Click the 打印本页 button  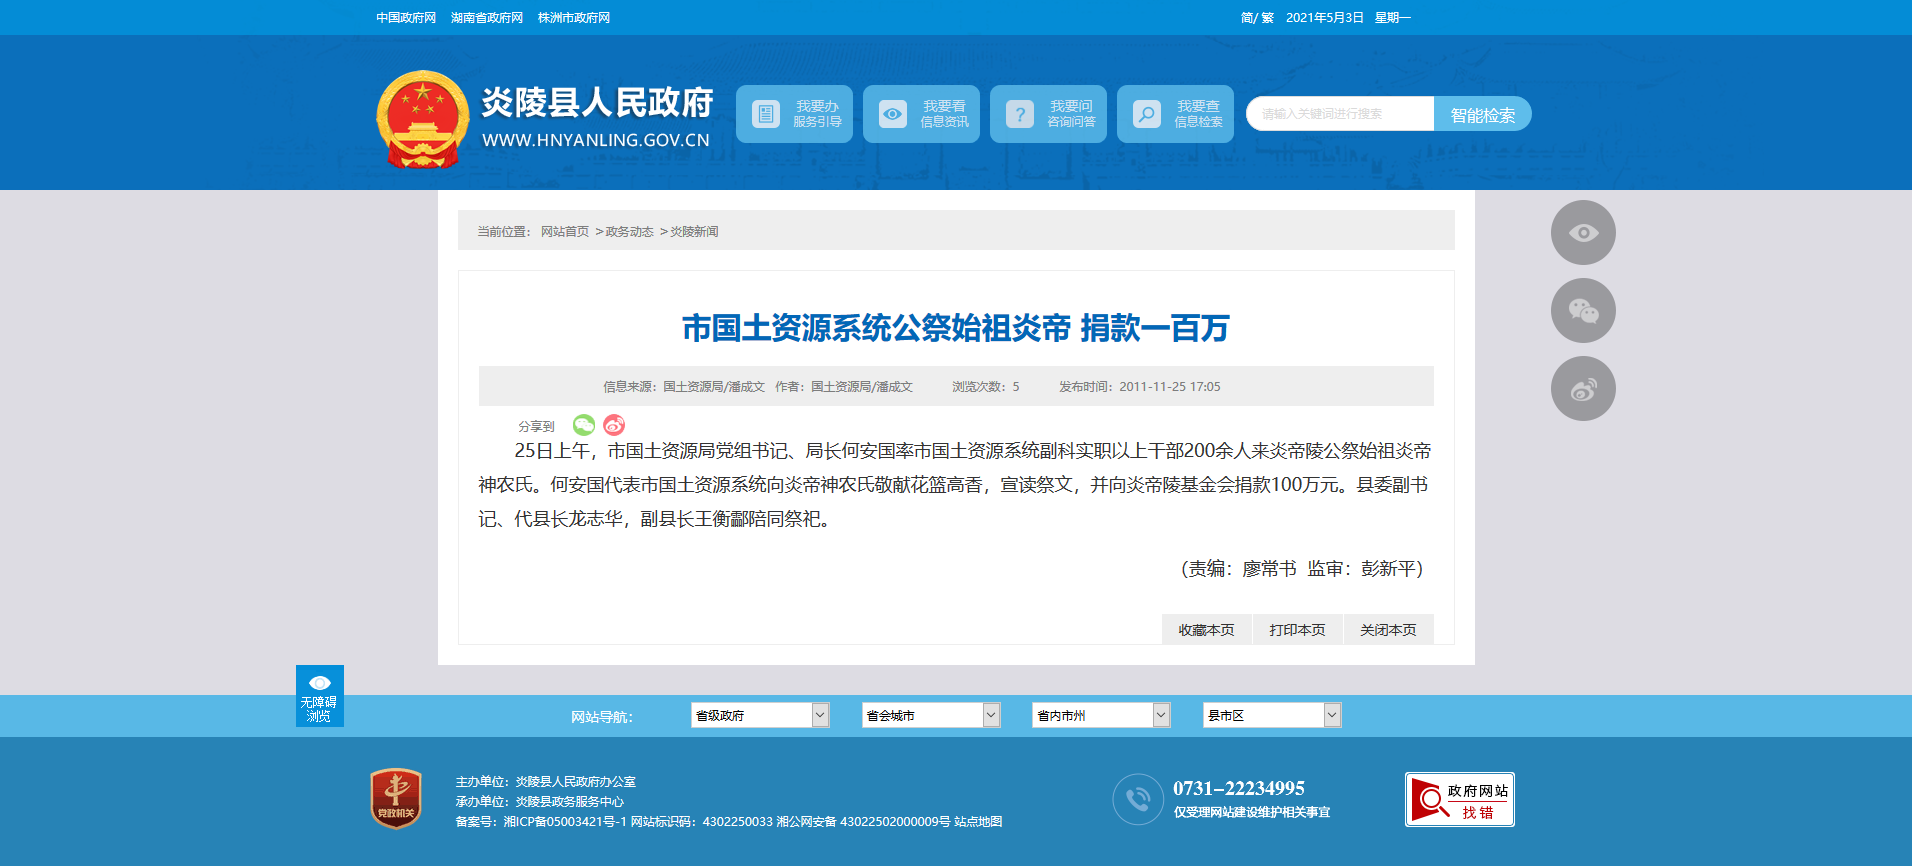pos(1297,630)
